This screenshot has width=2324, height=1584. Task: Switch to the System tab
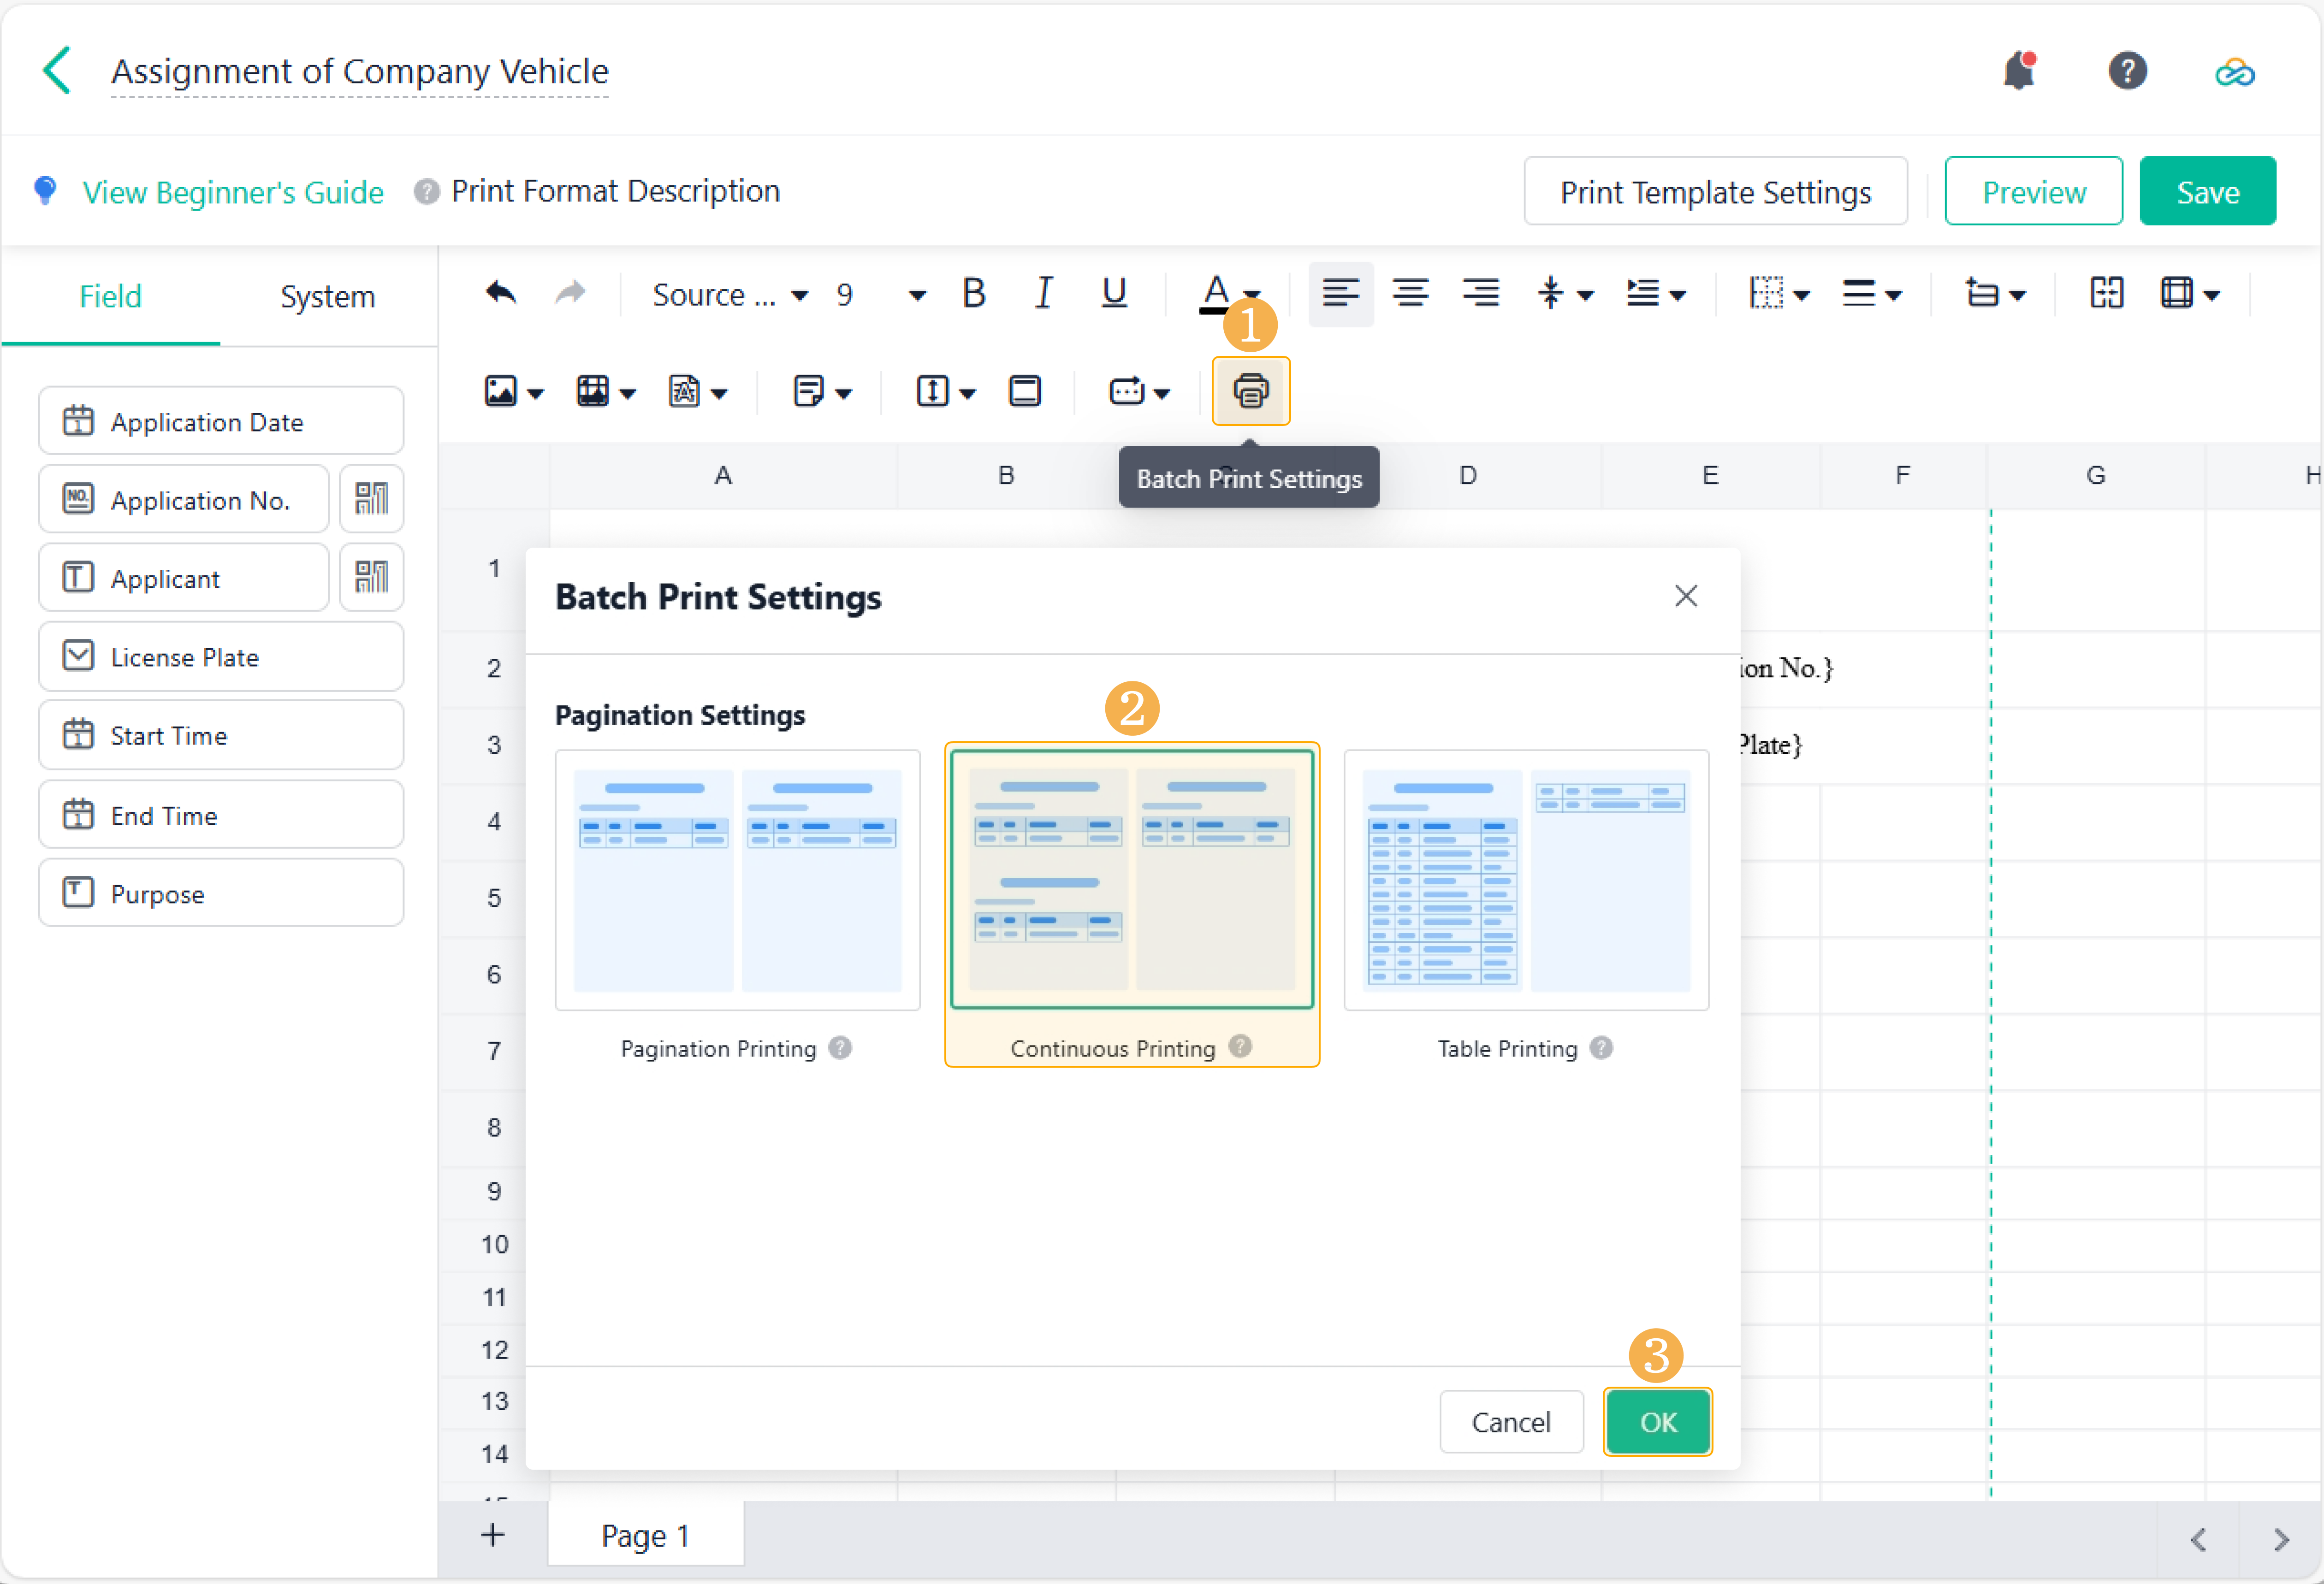pyautogui.click(x=327, y=297)
